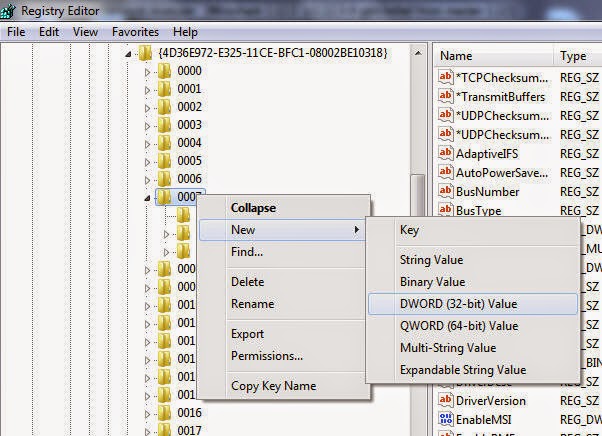The width and height of the screenshot is (602, 436).
Task: Choose Collapse in the context menu
Action: 253,208
